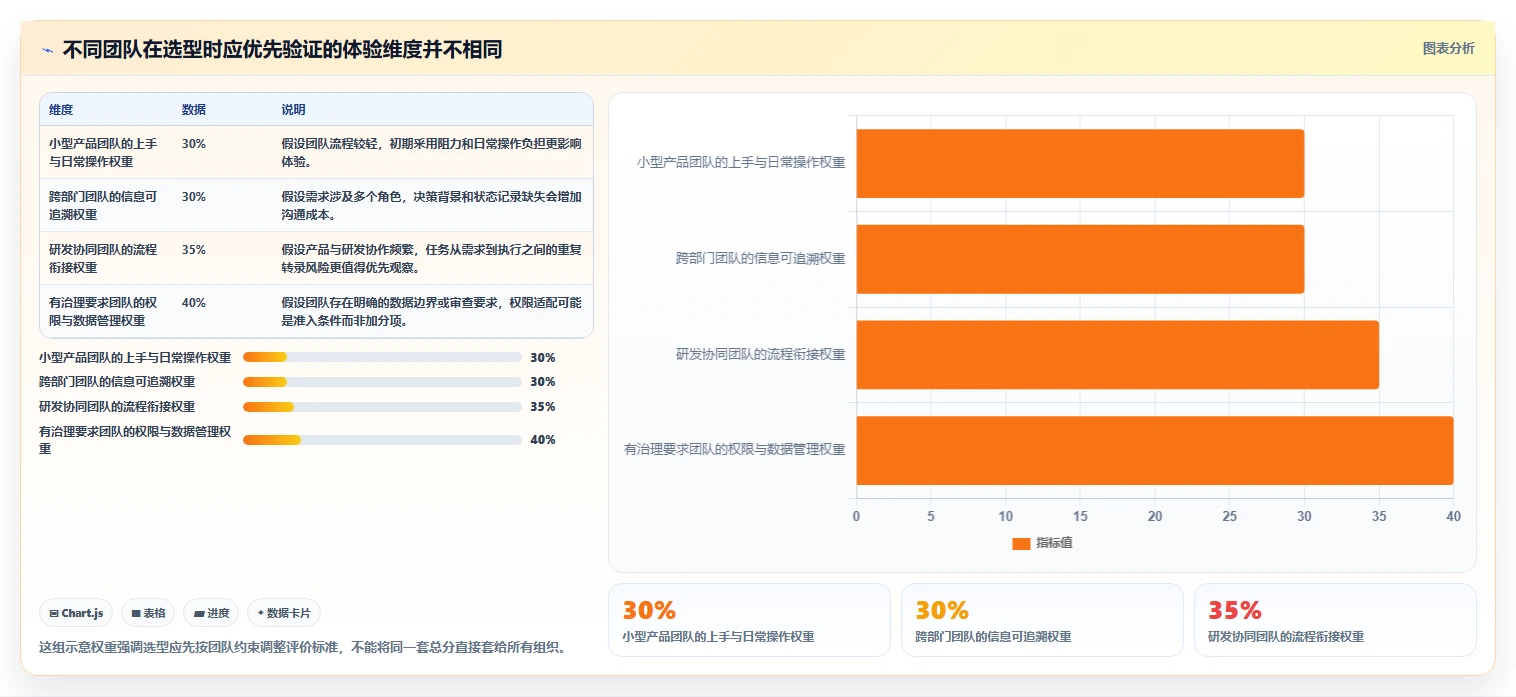The width and height of the screenshot is (1516, 697).
Task: Click the lightning icon beside the title
Action: (x=47, y=50)
